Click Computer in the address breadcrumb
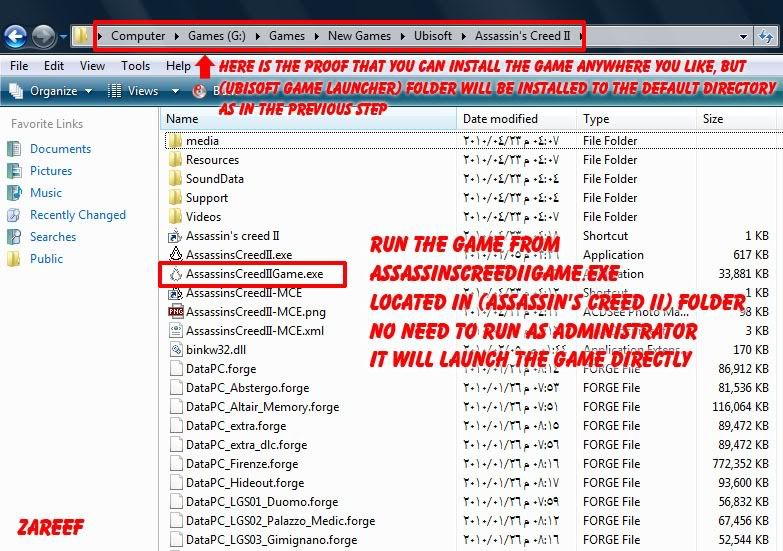783x551 pixels. pos(138,36)
